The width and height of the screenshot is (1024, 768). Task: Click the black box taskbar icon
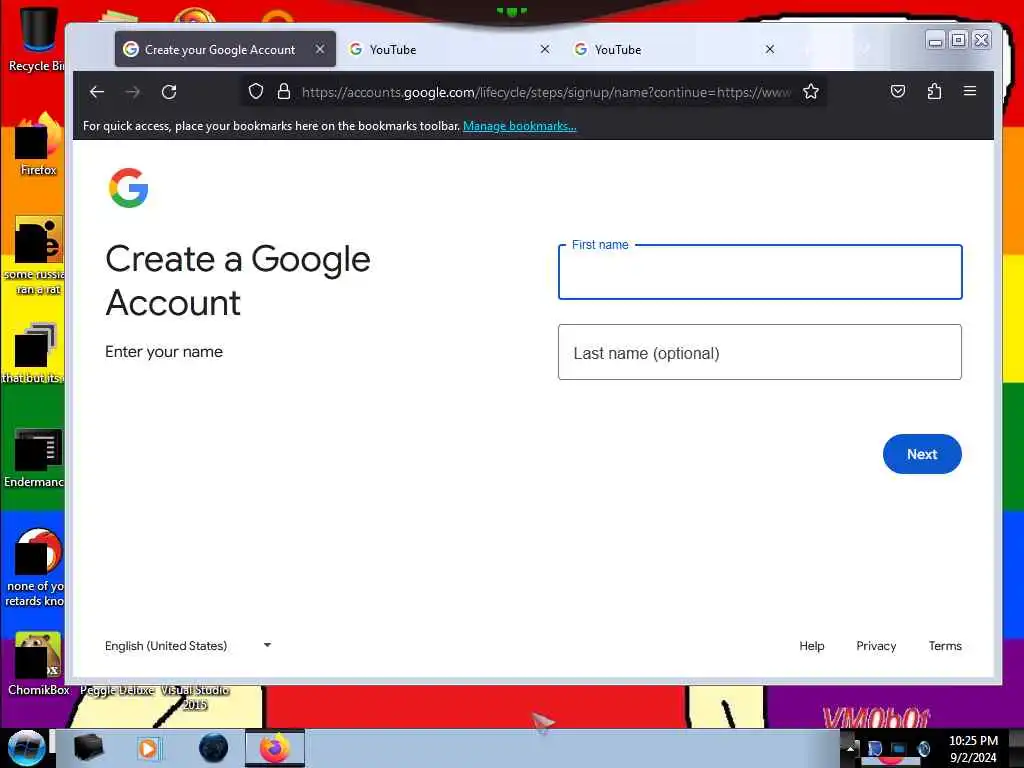(88, 748)
